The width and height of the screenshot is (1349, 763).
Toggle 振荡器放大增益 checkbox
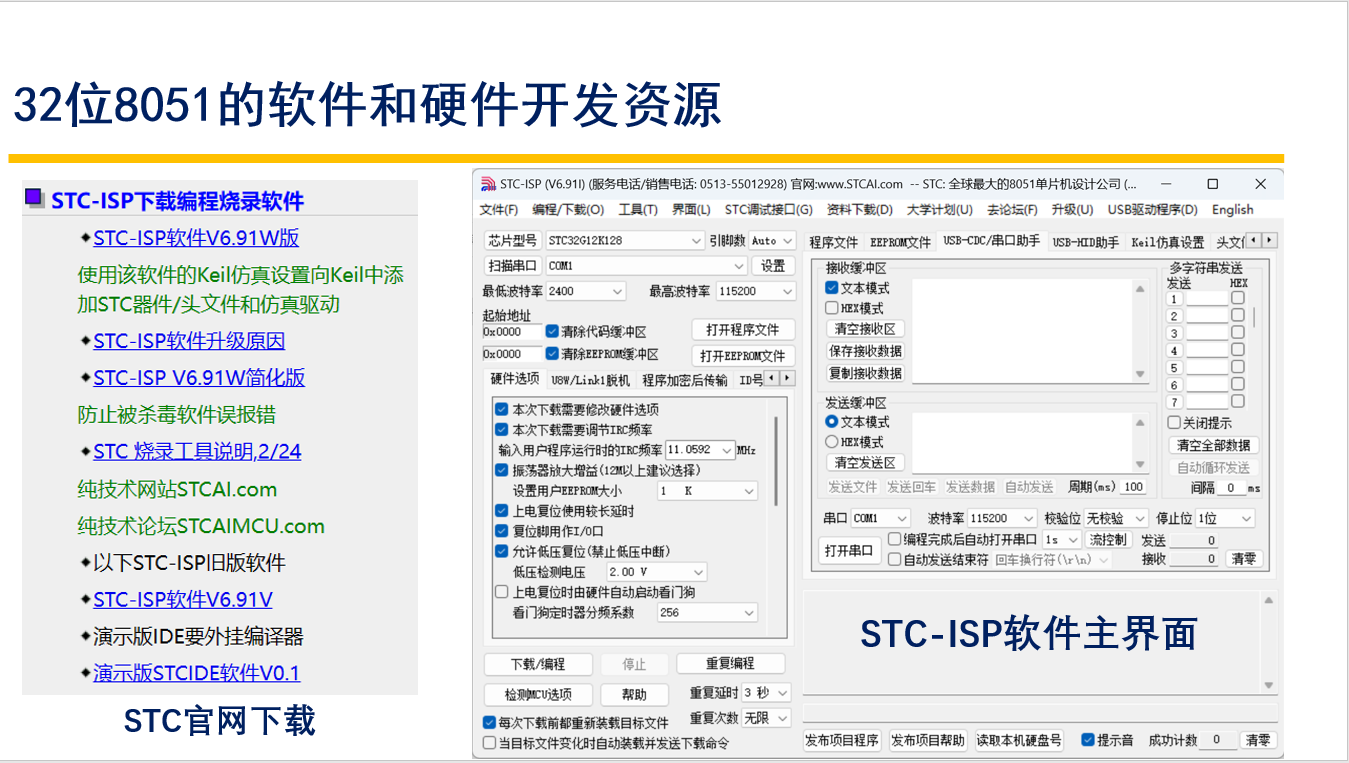tap(502, 470)
